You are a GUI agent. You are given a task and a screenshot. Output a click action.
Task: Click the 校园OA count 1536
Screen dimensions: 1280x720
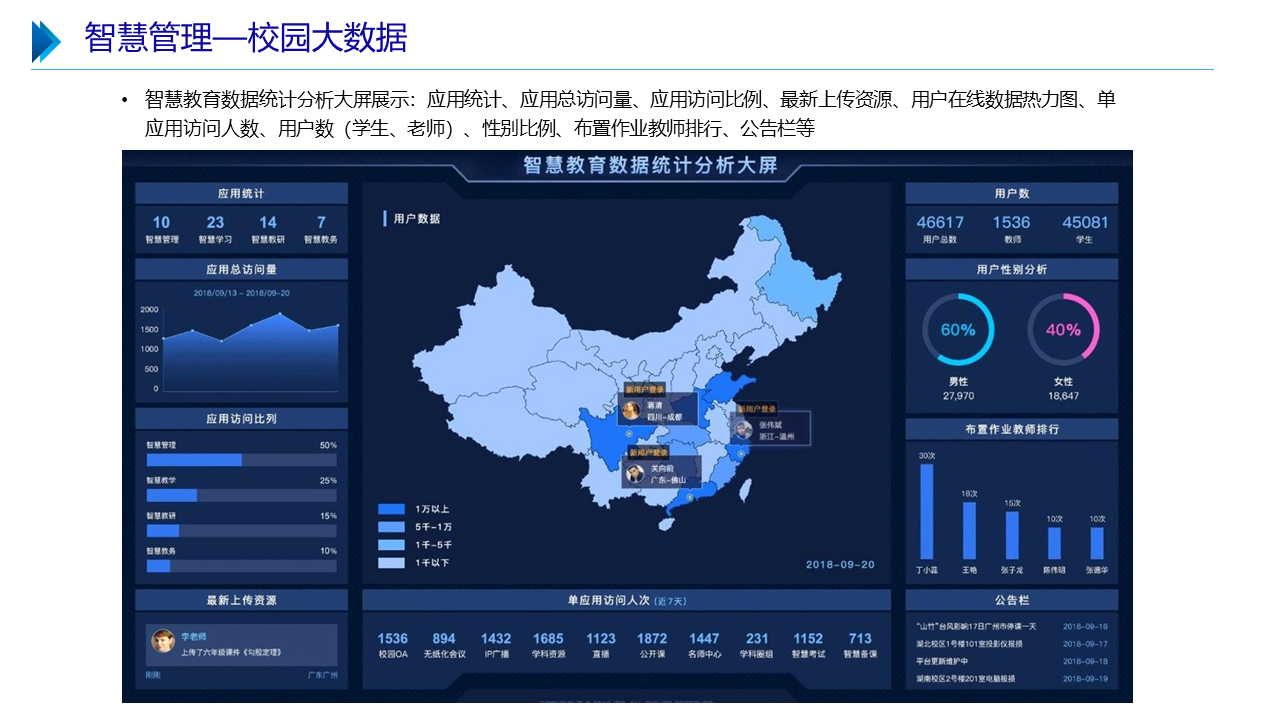tap(393, 638)
